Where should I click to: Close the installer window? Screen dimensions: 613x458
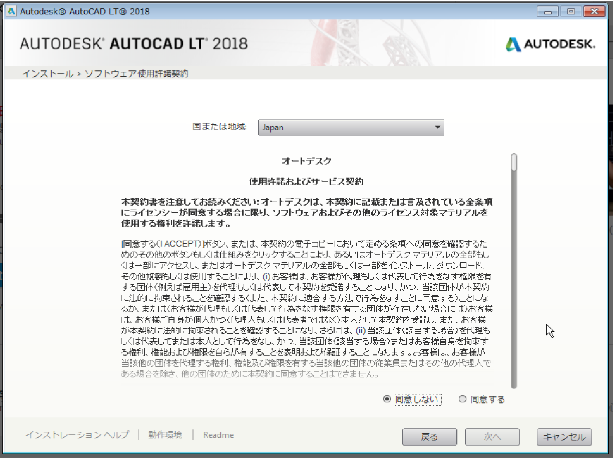(x=594, y=12)
